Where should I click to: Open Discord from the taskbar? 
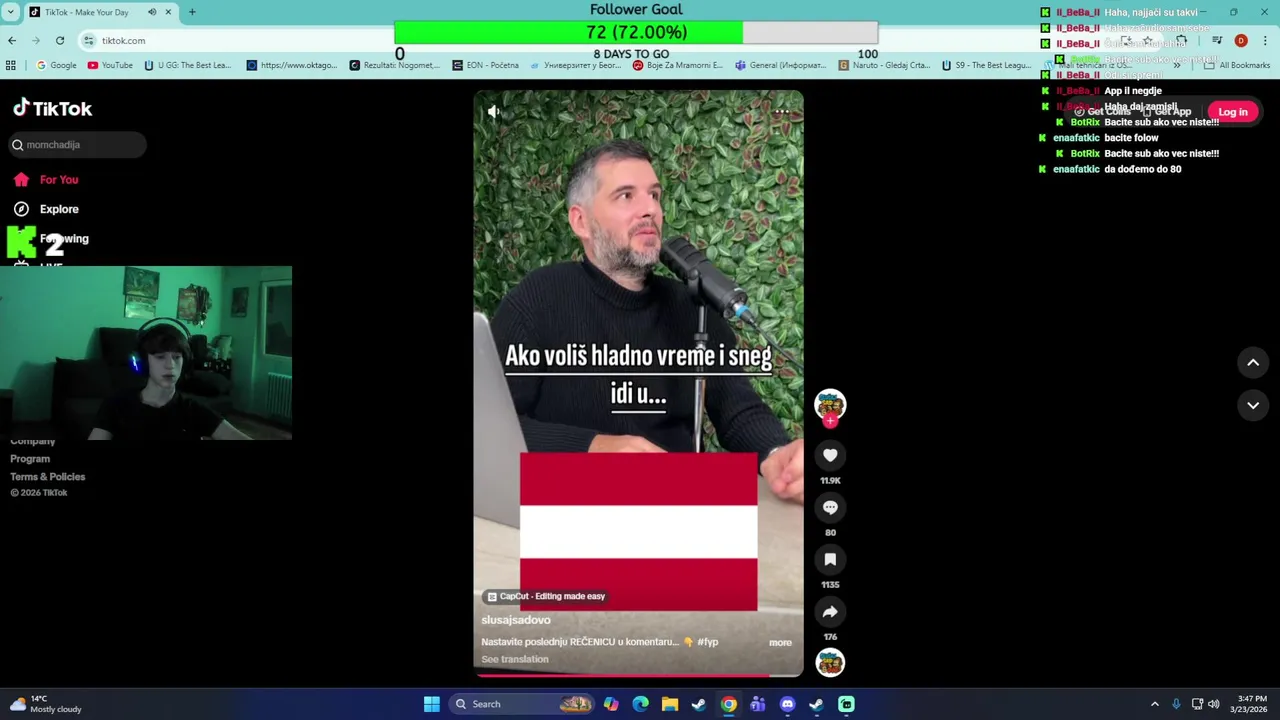pyautogui.click(x=787, y=704)
